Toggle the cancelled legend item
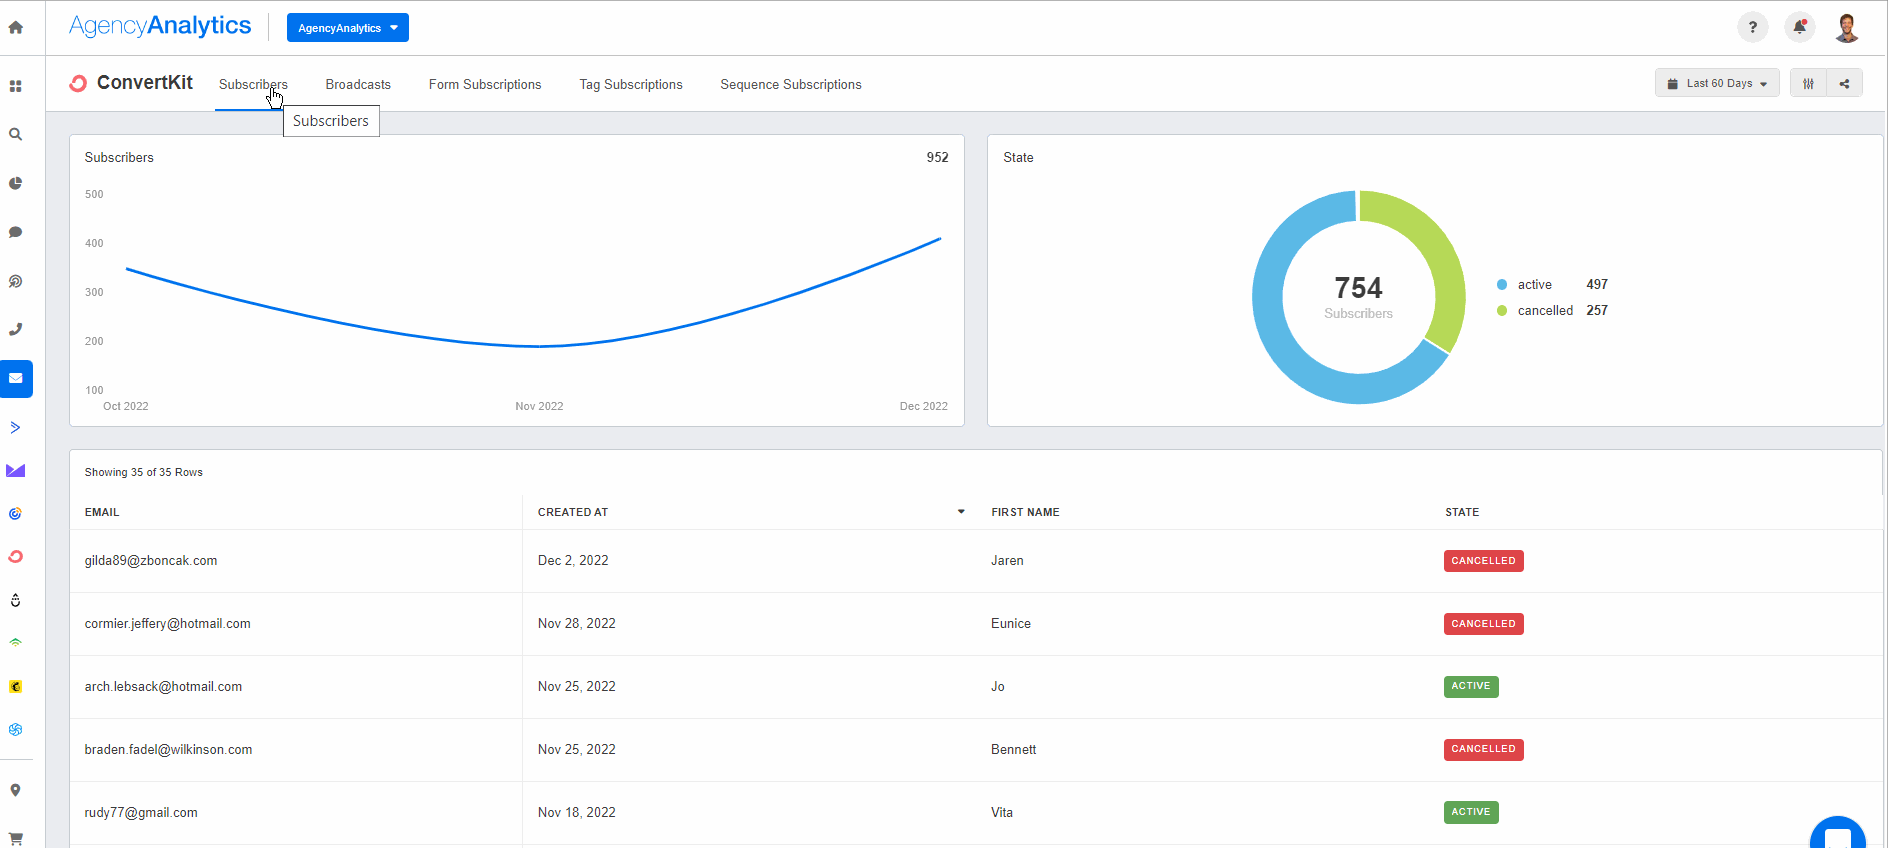The image size is (1888, 848). (1544, 311)
